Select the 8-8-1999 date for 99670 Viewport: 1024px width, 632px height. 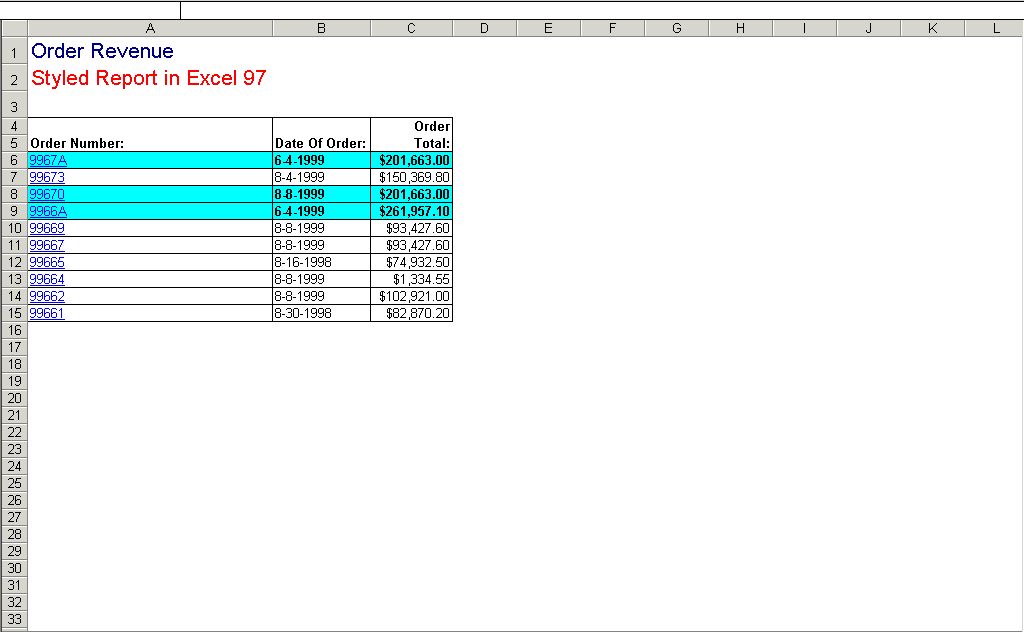pos(321,195)
